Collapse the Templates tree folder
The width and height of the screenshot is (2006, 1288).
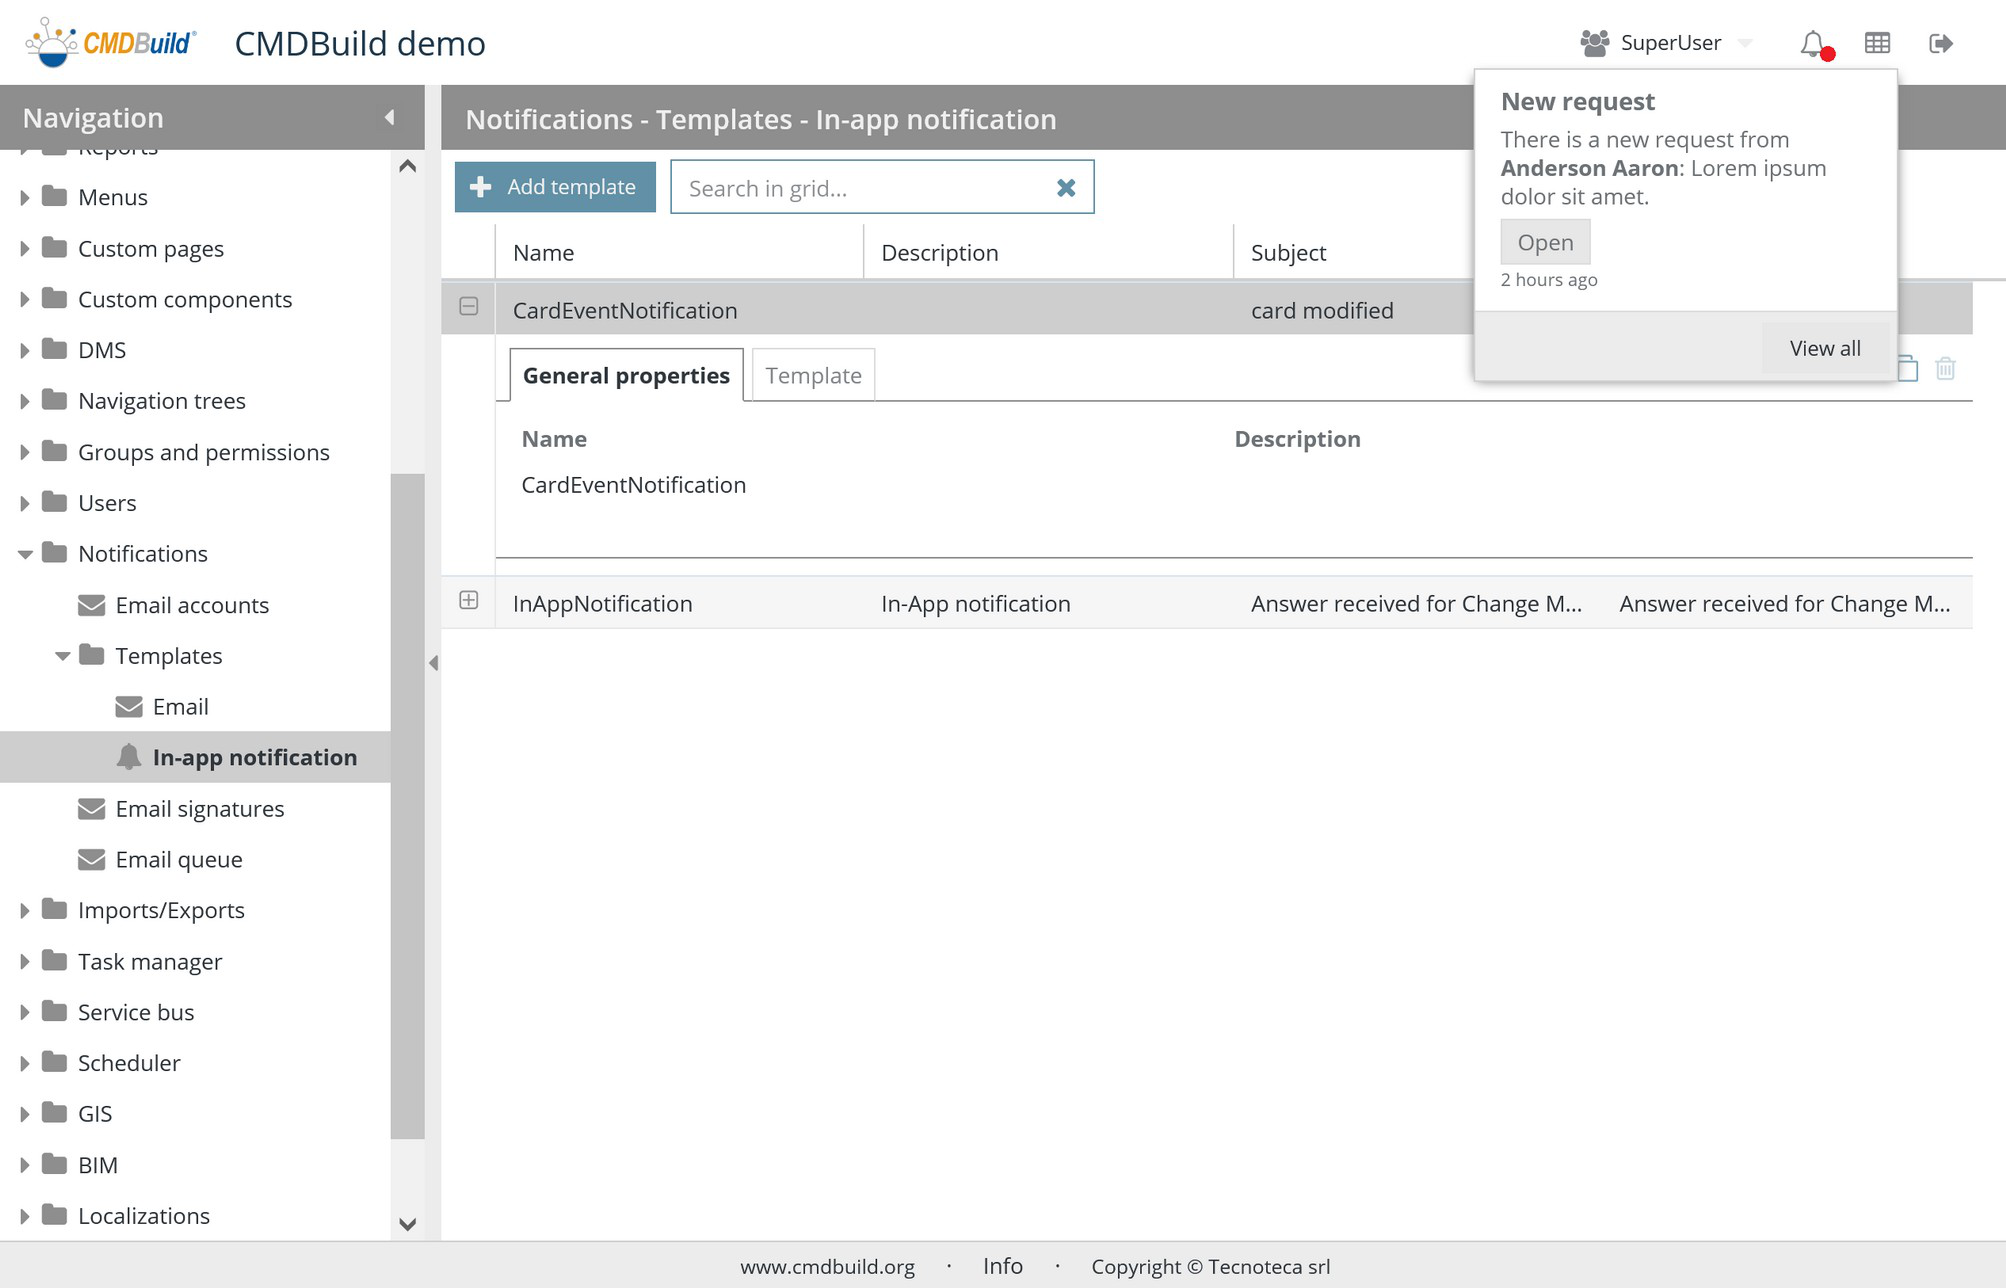(x=62, y=656)
